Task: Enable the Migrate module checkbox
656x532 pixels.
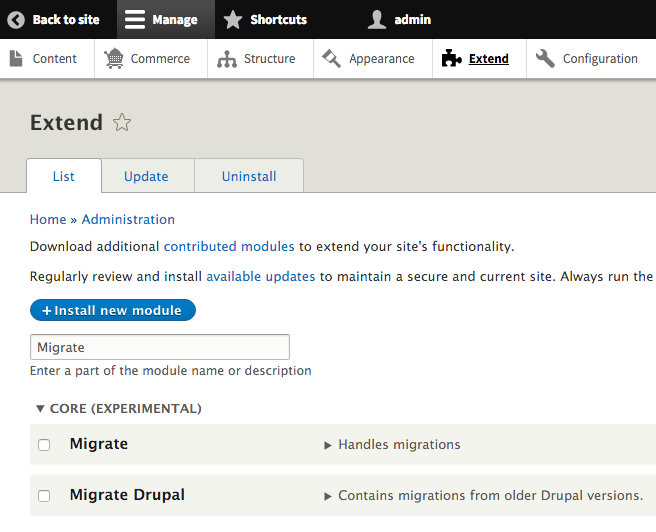Action: [x=44, y=445]
